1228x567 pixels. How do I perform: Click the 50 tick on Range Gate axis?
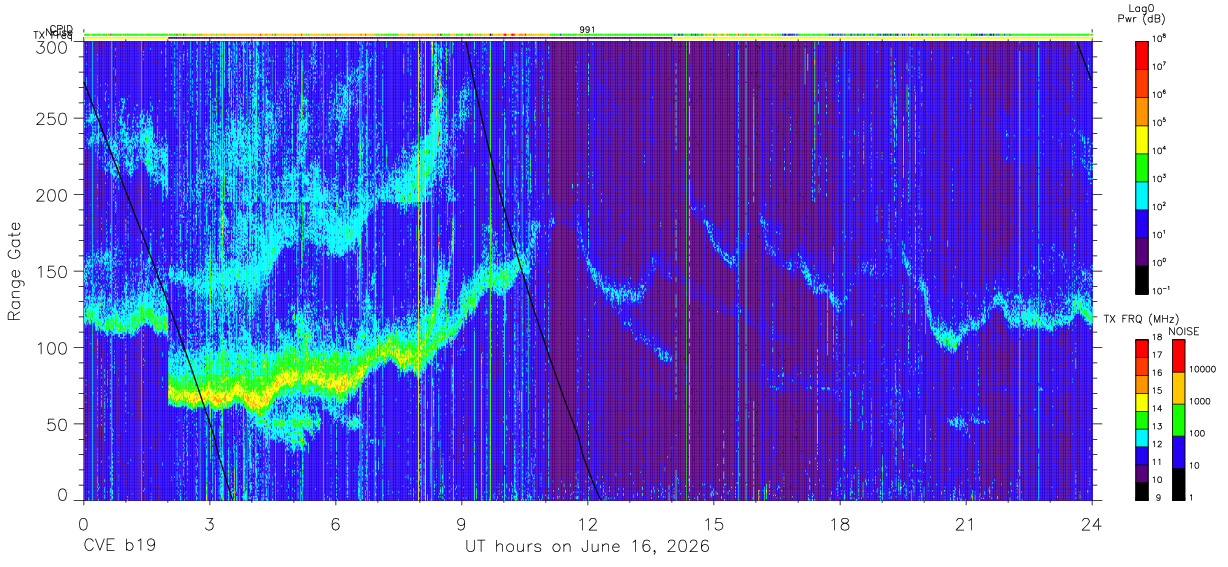tap(58, 423)
